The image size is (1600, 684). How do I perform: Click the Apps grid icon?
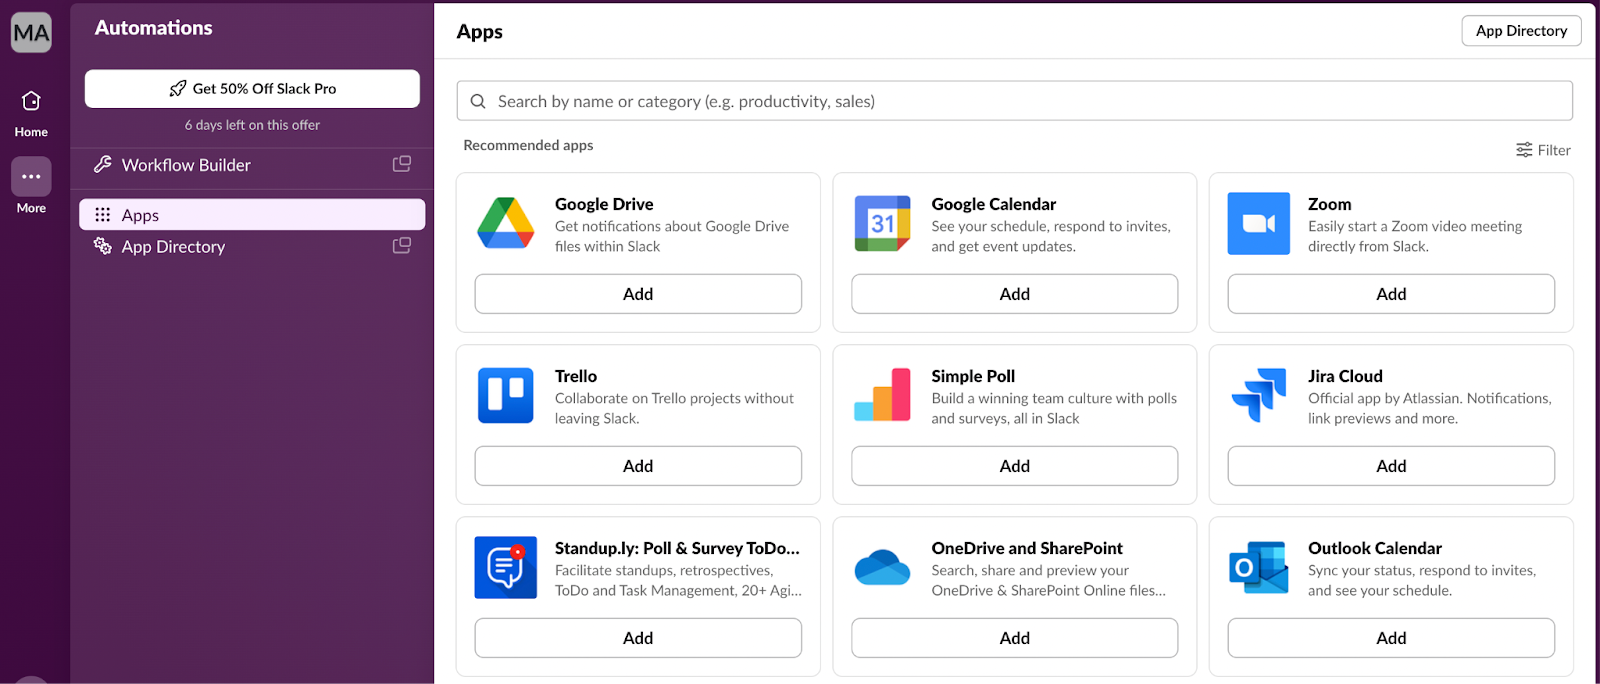click(x=102, y=215)
